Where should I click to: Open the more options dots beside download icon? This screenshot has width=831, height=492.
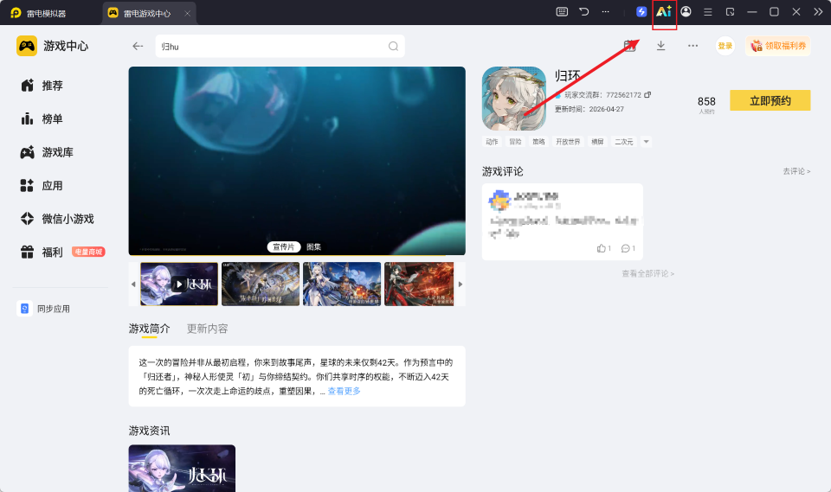pyautogui.click(x=693, y=46)
